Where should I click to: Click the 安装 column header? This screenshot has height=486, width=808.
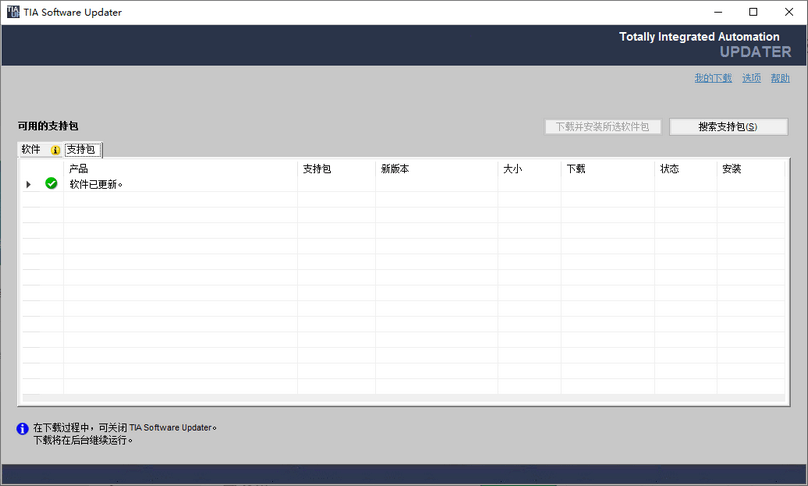[x=732, y=169]
